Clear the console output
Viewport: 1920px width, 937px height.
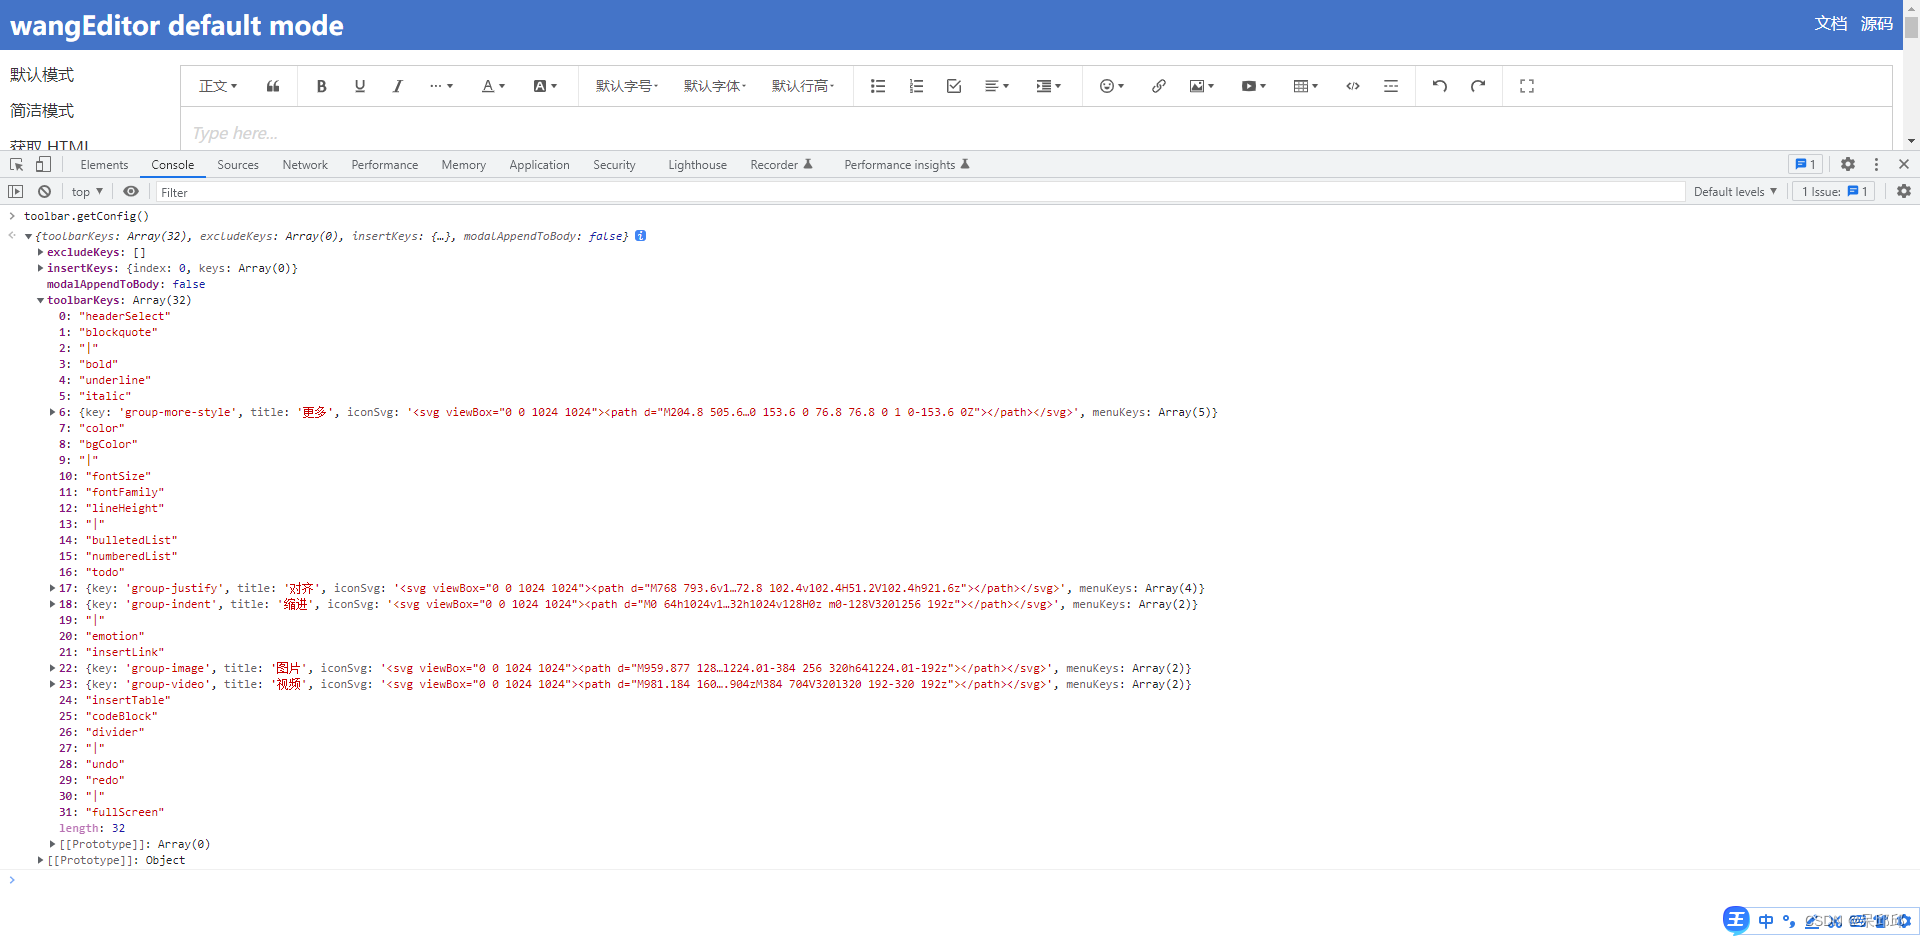pyautogui.click(x=44, y=192)
